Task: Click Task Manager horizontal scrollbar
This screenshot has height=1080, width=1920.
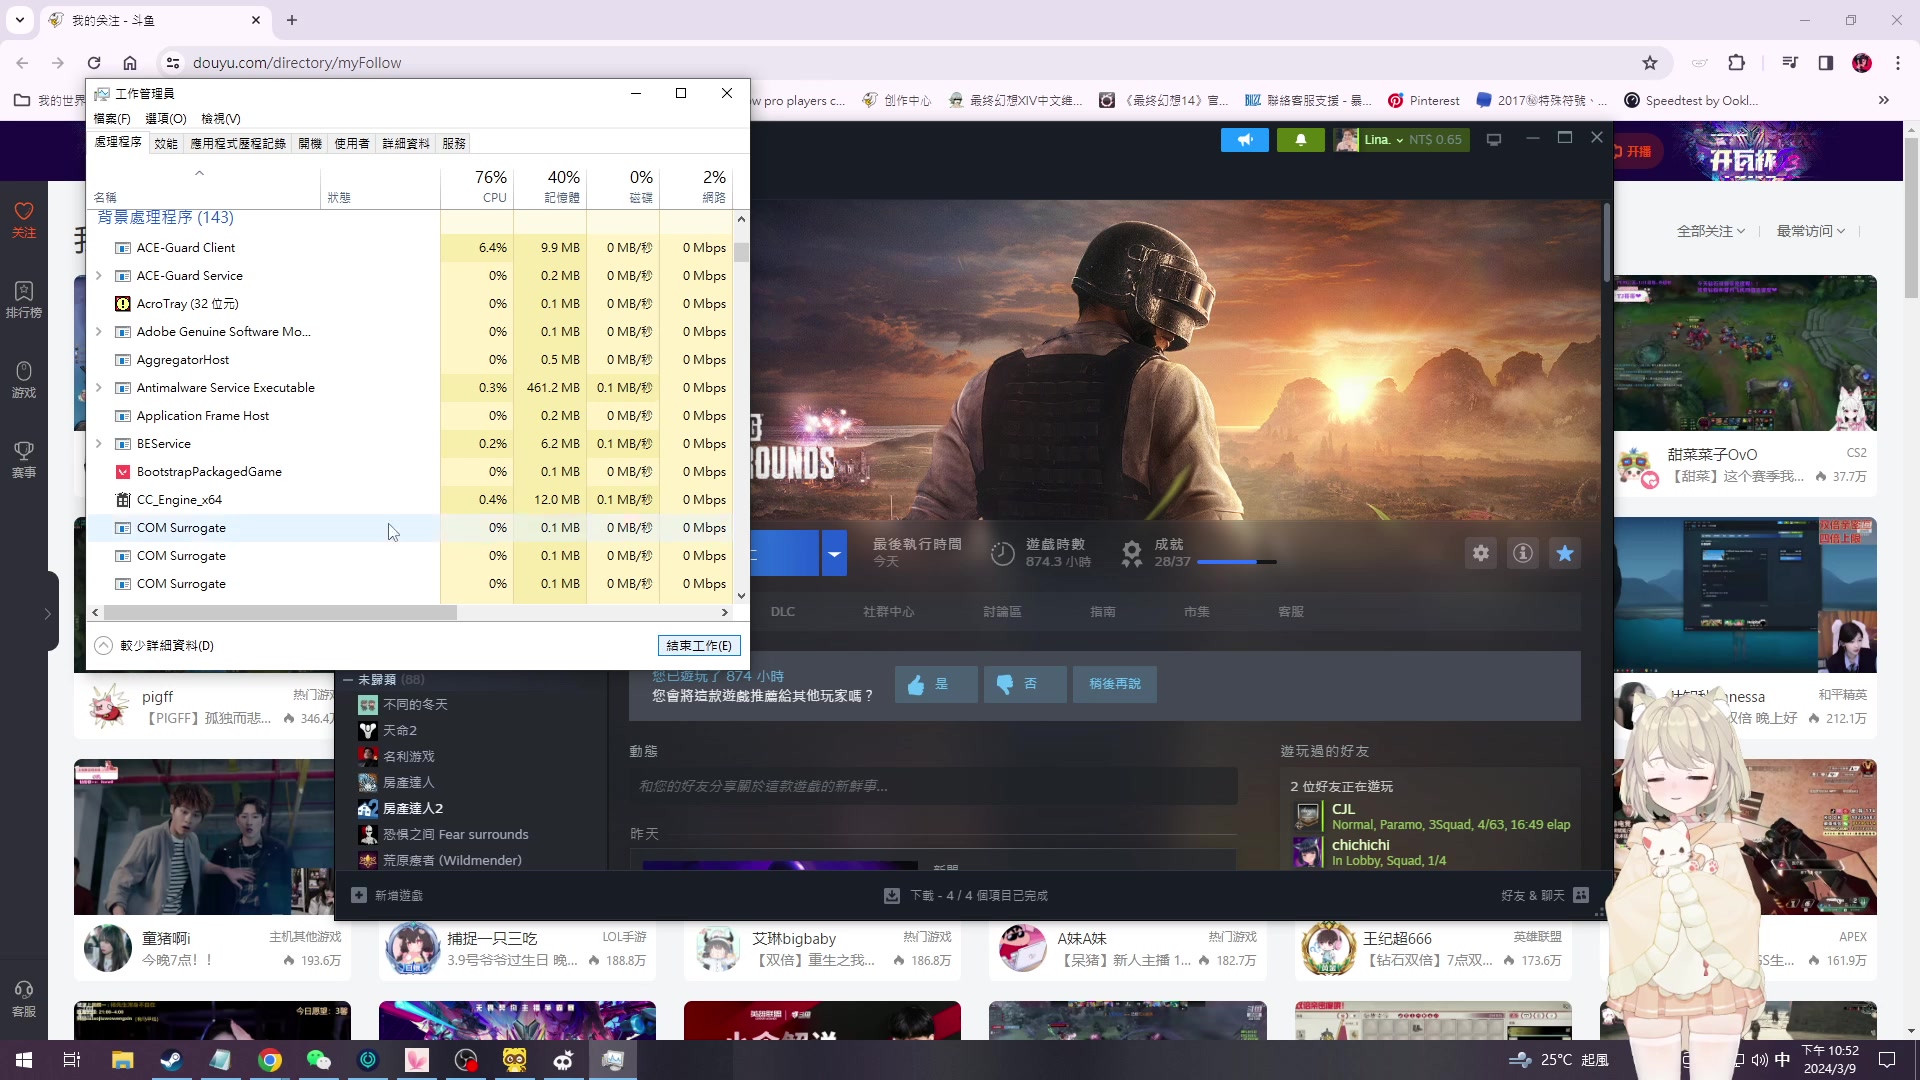Action: point(281,612)
